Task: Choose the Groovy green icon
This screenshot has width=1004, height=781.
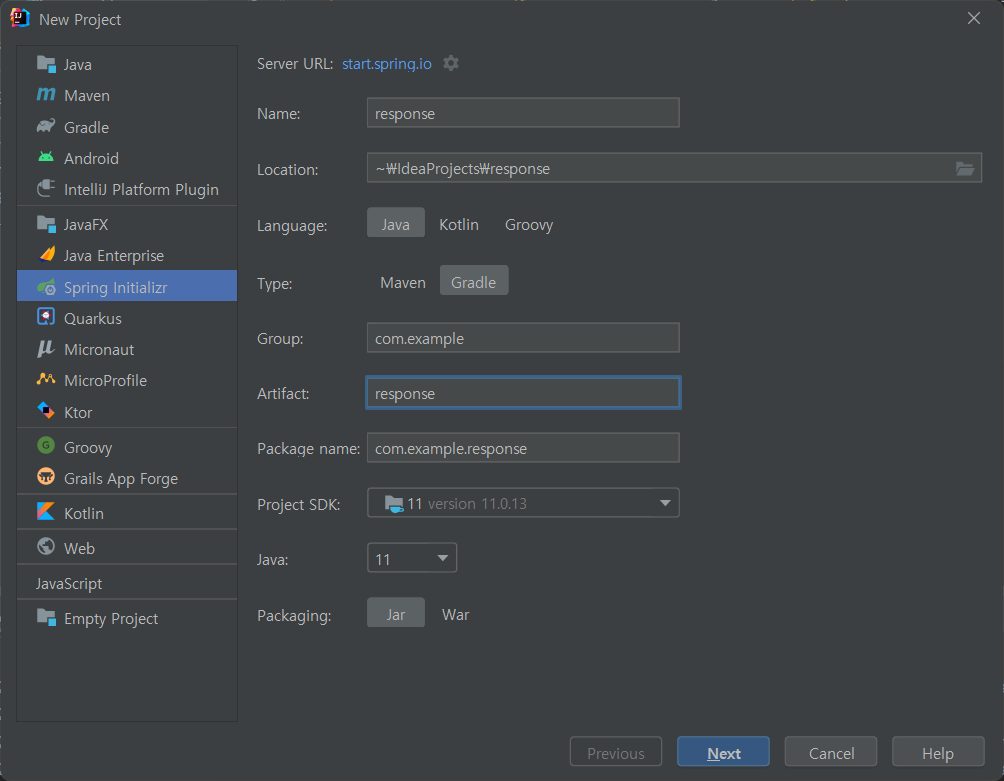Action: coord(46,446)
